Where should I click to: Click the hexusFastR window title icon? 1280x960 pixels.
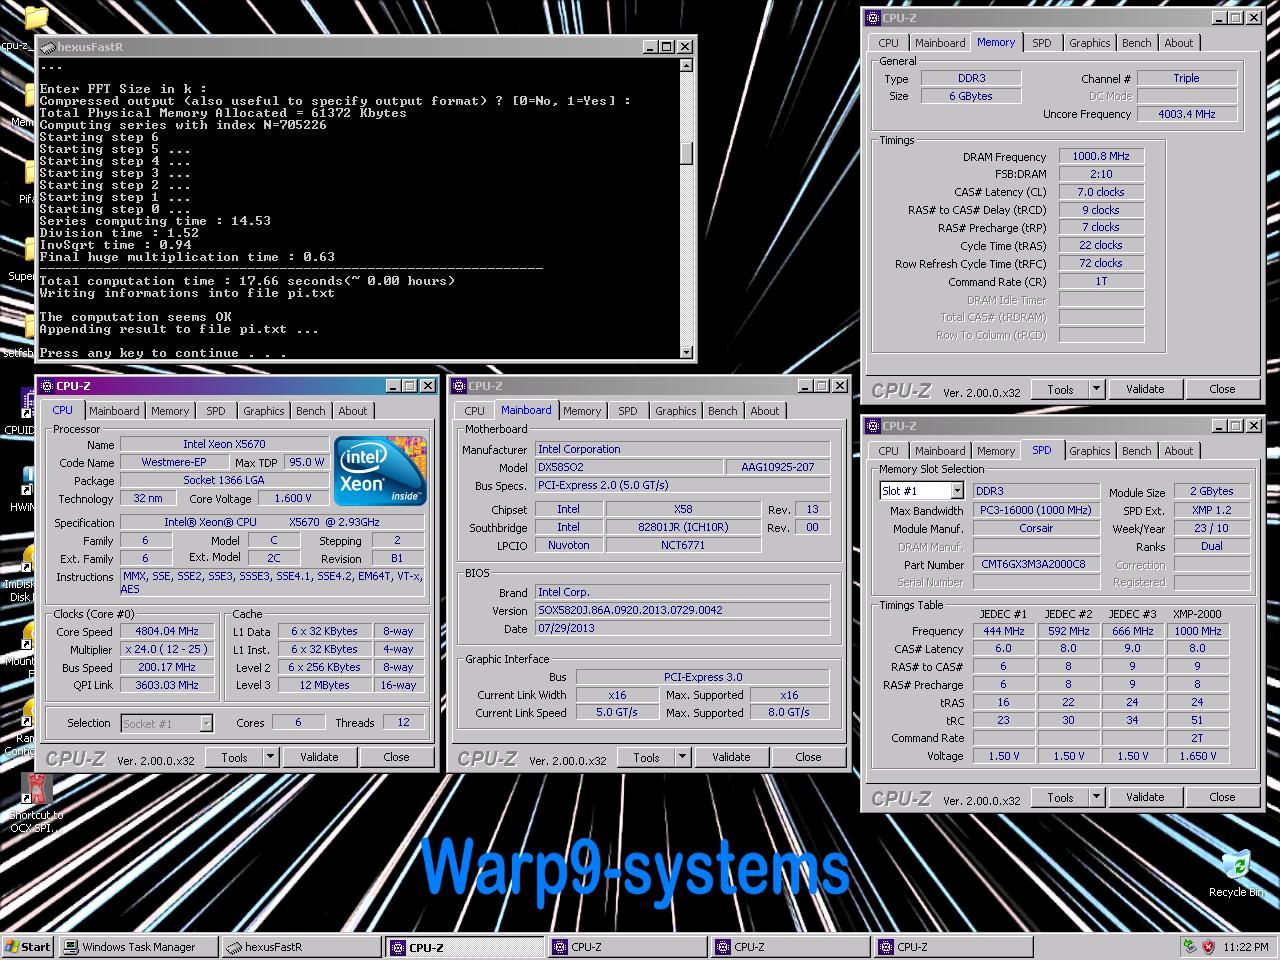pyautogui.click(x=47, y=47)
